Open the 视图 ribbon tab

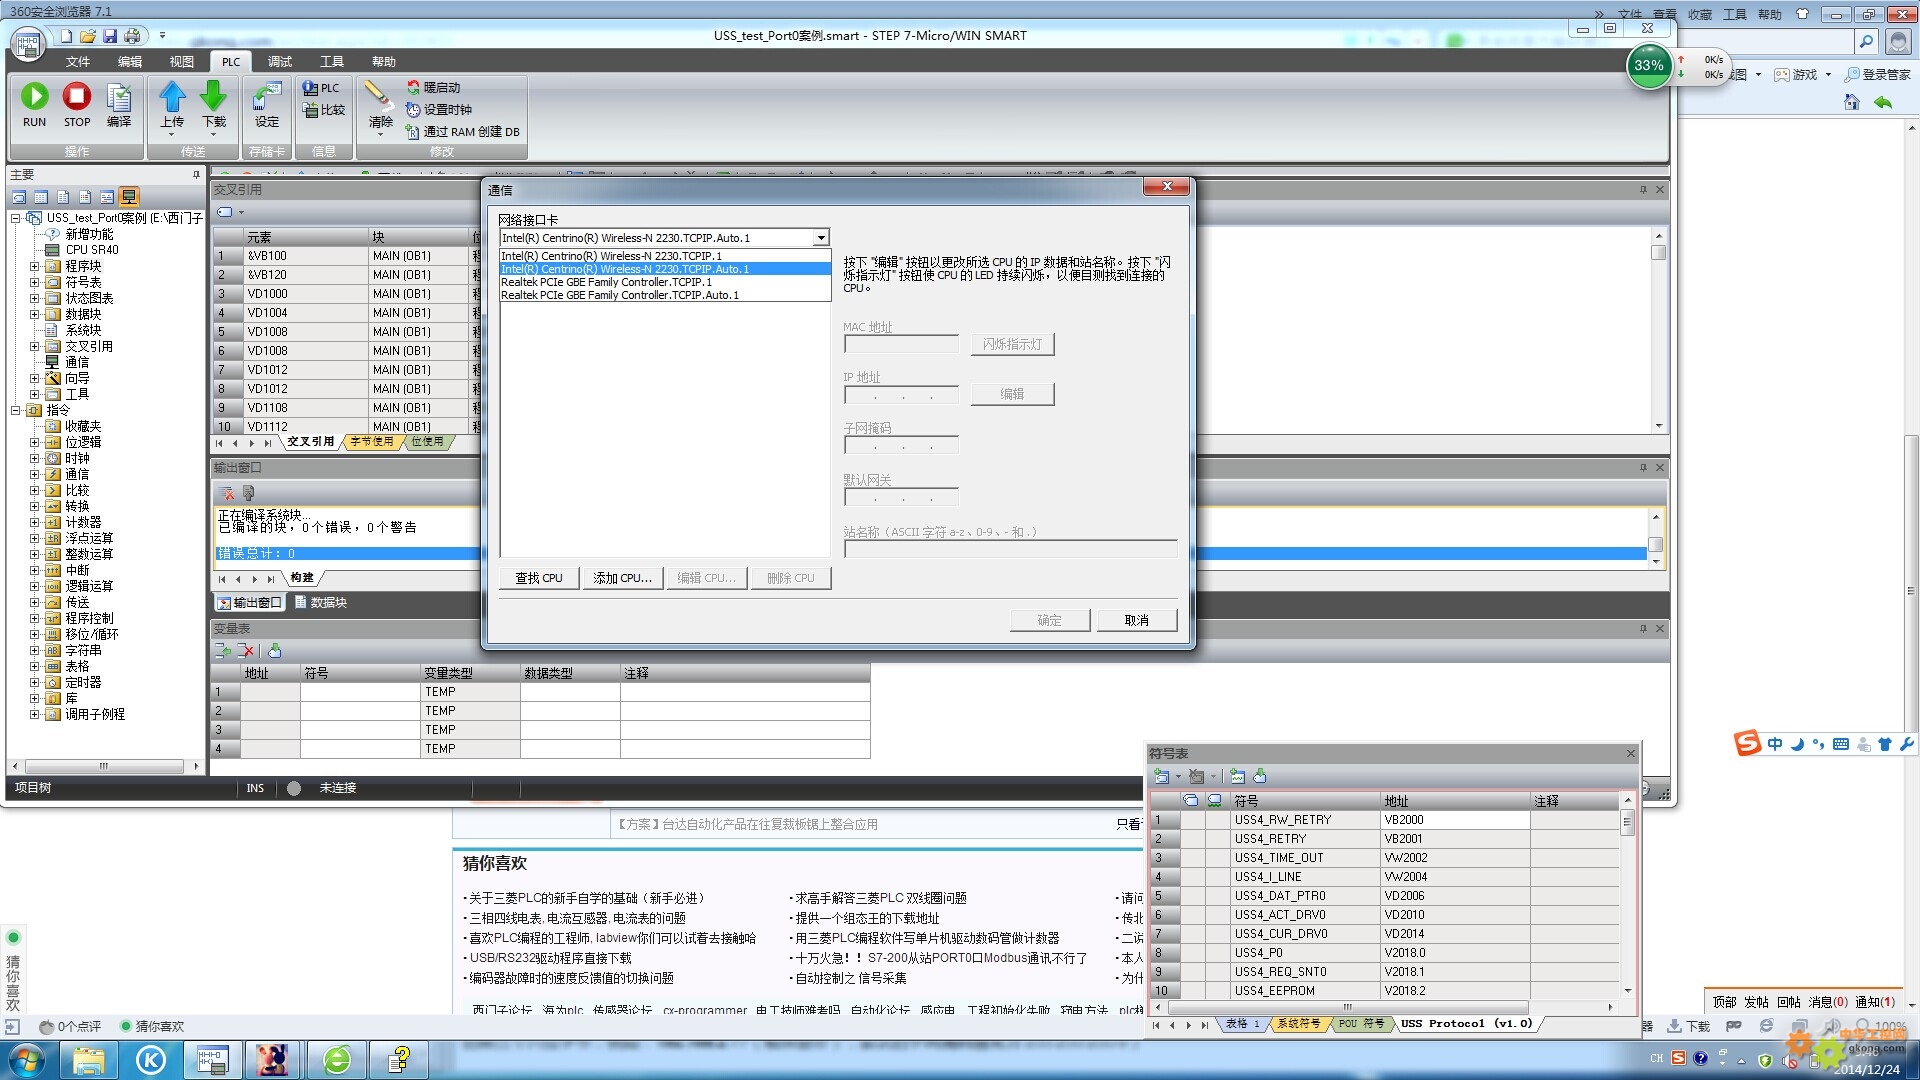pyautogui.click(x=181, y=62)
